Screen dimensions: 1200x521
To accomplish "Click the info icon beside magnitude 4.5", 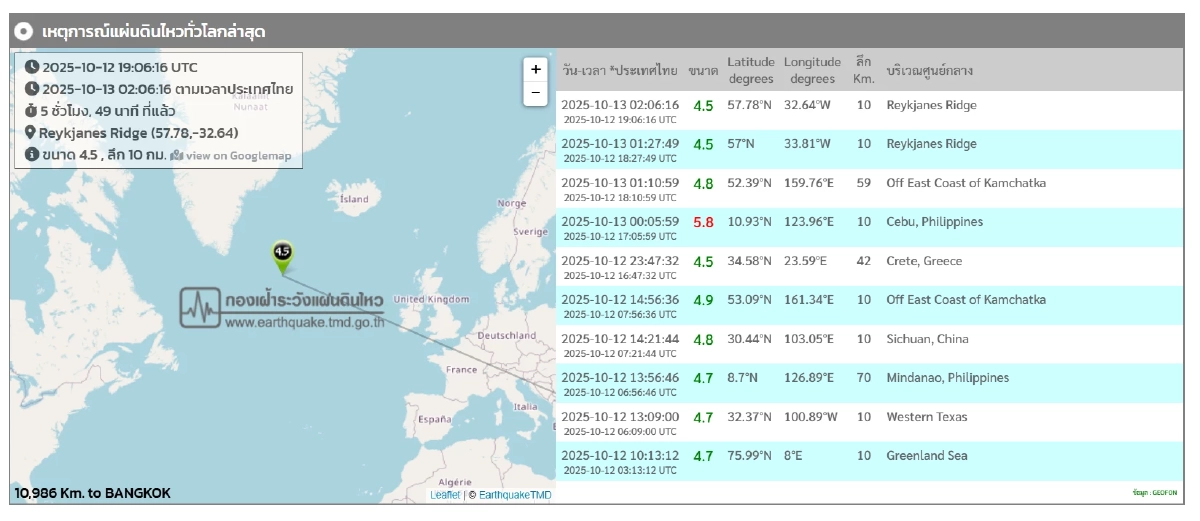I will (32, 155).
